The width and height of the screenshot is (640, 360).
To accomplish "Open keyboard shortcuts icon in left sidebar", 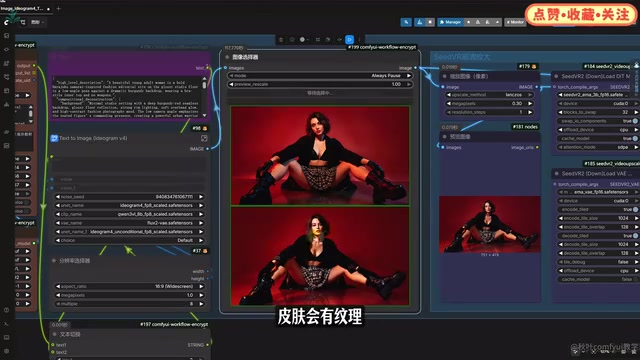I will coord(7,338).
